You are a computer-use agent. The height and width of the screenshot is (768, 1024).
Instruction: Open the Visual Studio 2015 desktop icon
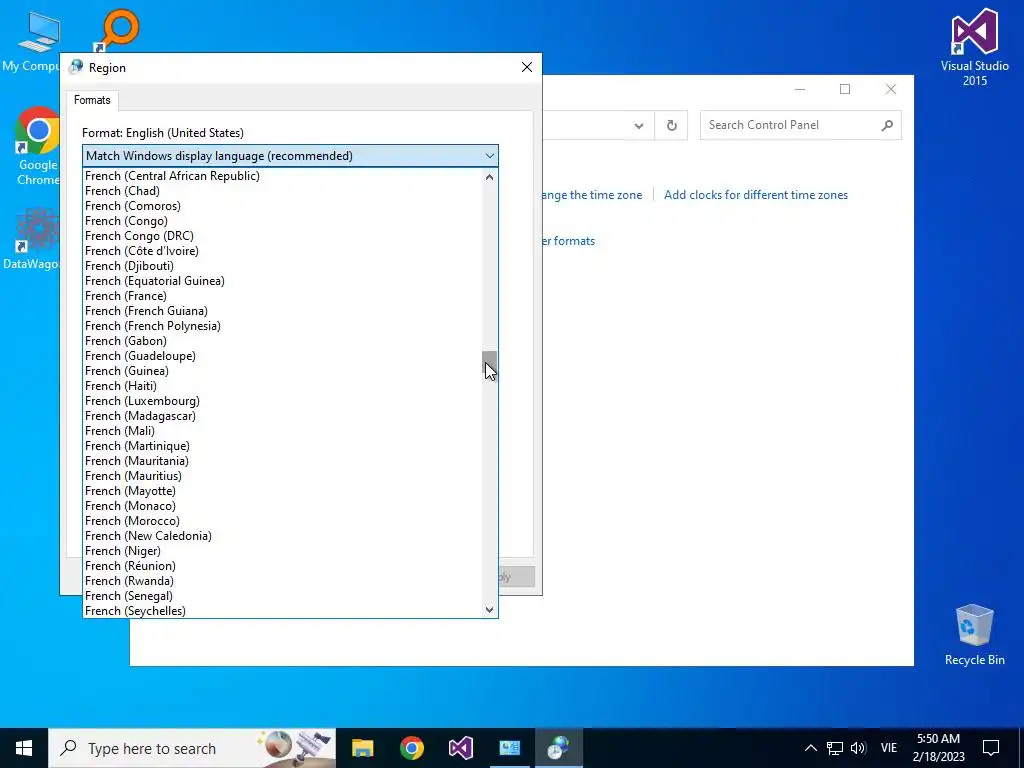[974, 47]
